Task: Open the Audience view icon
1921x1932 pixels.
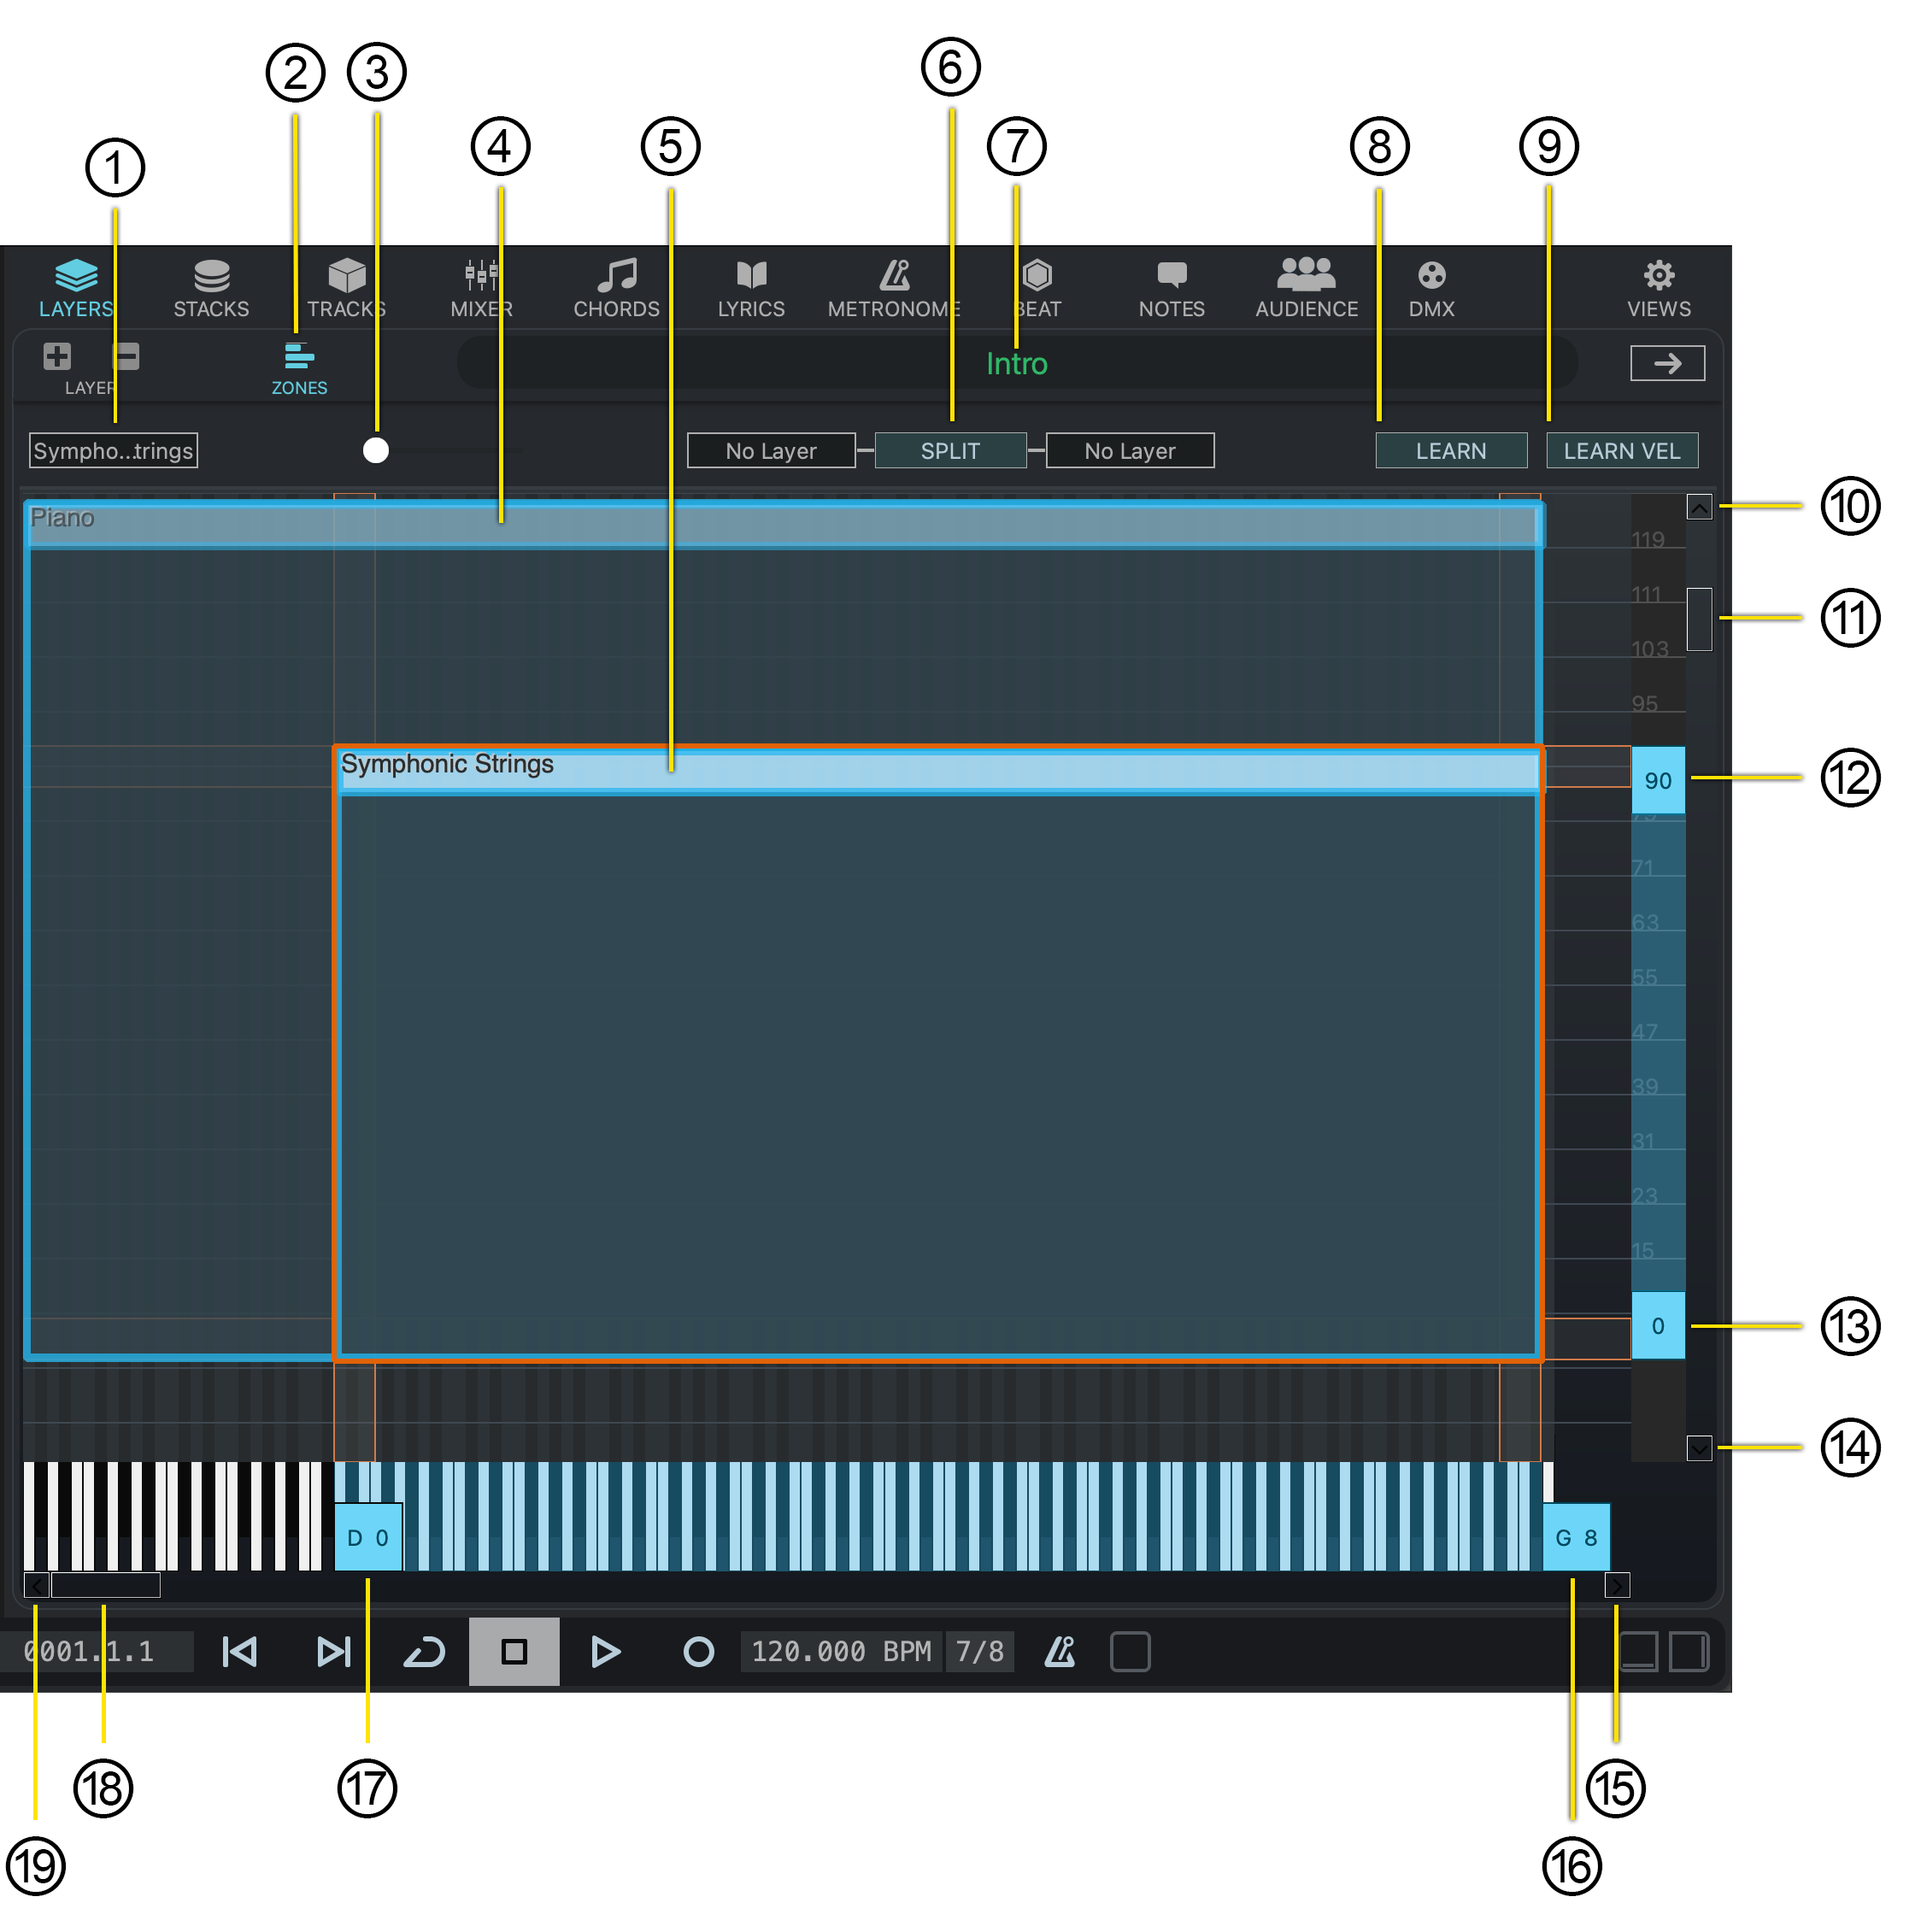Action: click(x=1306, y=277)
